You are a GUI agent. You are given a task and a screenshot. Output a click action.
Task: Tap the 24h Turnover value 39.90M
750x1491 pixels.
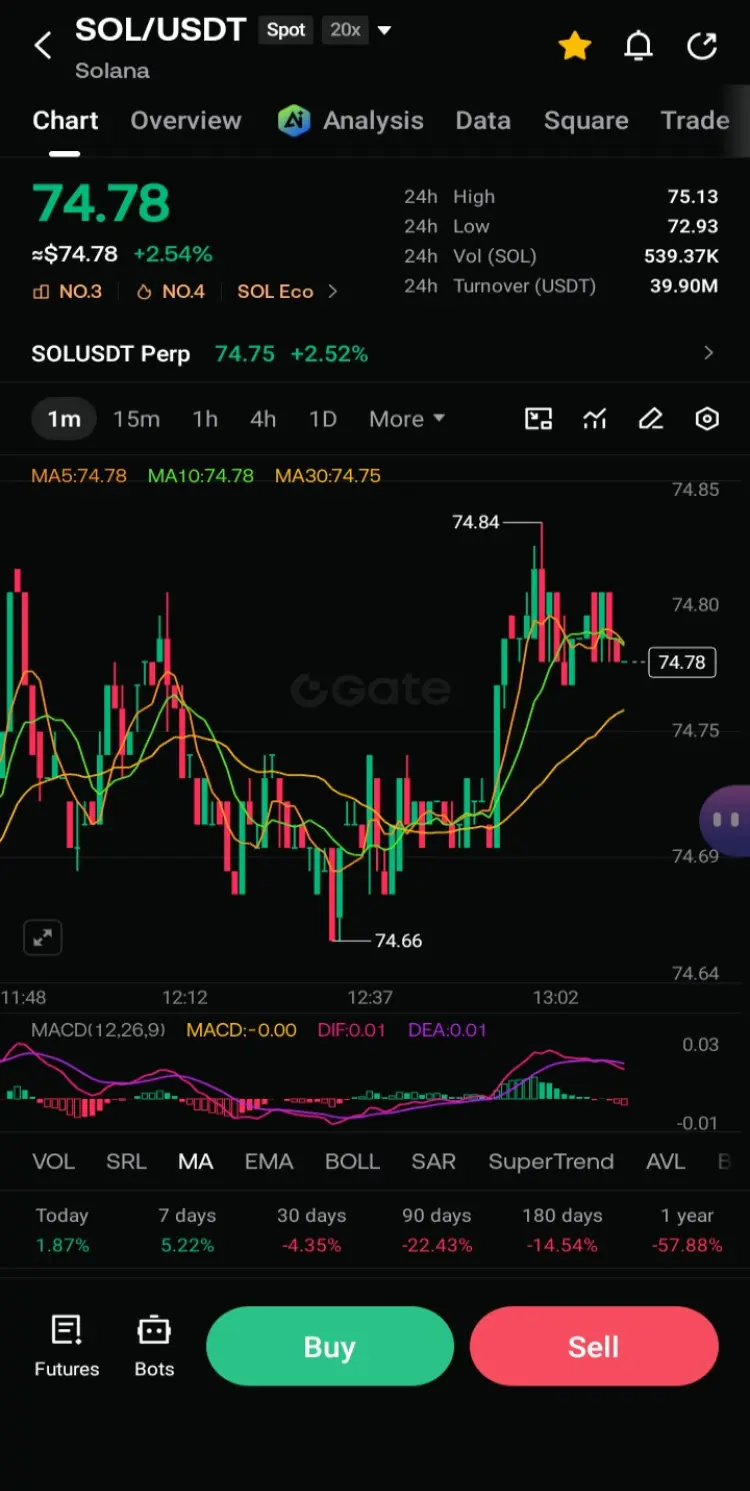[684, 286]
